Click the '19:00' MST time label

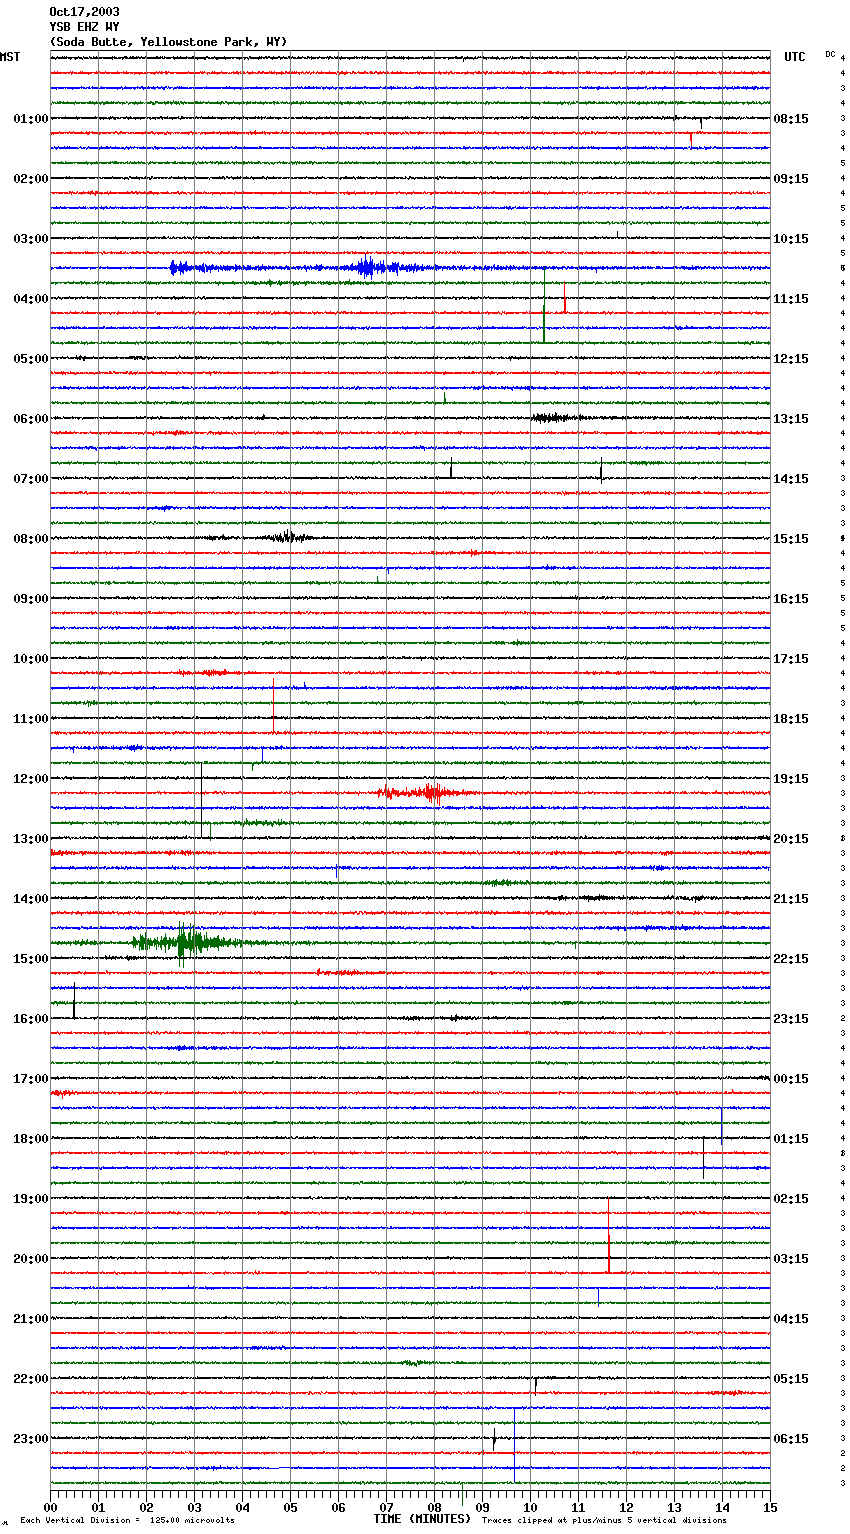point(31,1199)
